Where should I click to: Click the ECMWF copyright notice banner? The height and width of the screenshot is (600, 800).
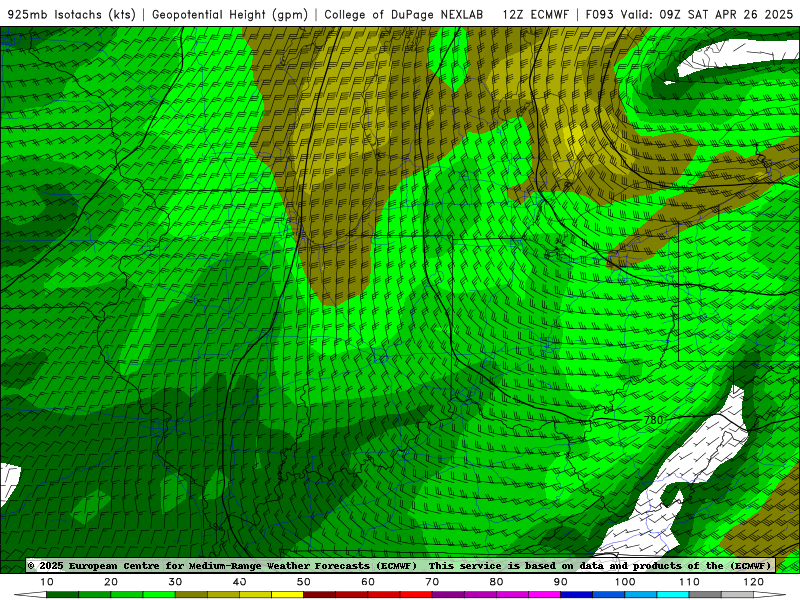[x=400, y=565]
